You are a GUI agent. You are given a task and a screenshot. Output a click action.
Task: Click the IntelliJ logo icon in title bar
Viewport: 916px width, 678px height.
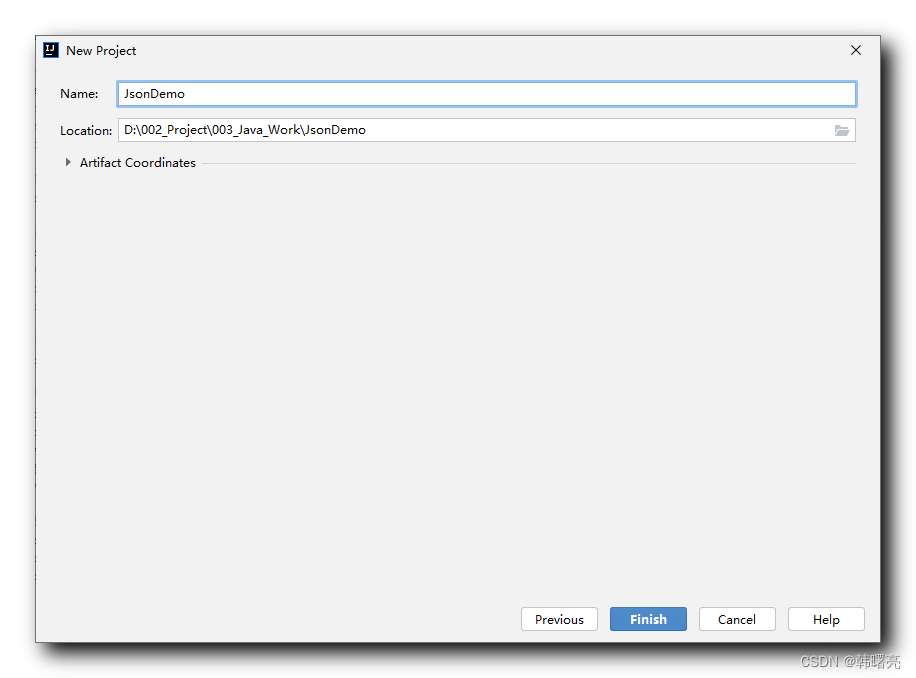[51, 50]
